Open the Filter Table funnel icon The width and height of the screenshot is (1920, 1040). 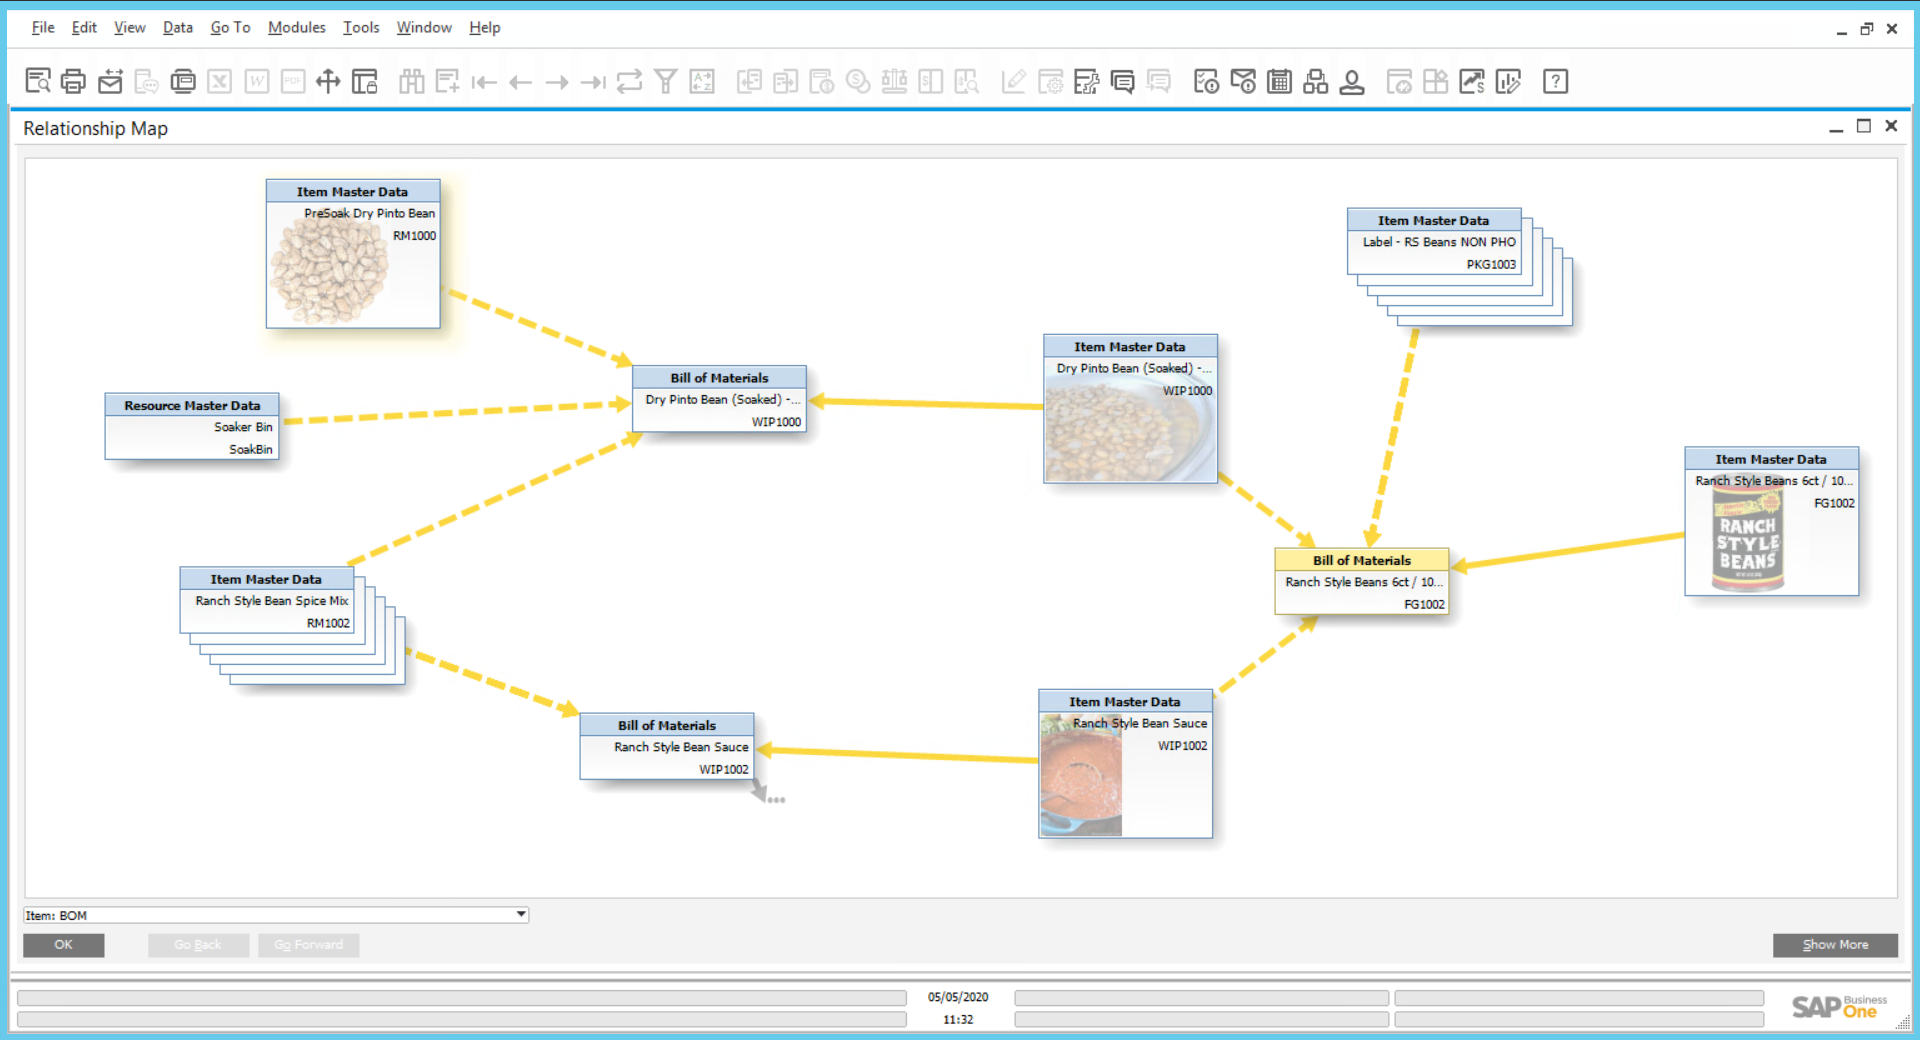[666, 81]
